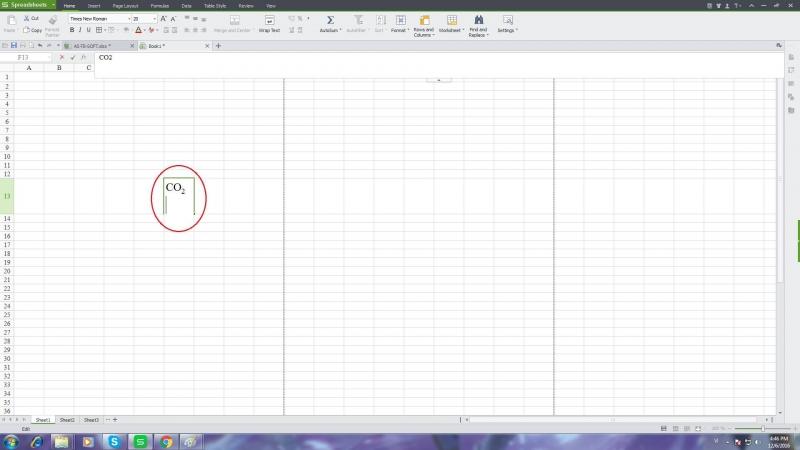Switch to the Book1 document tab
The image size is (800, 450).
pyautogui.click(x=155, y=46)
